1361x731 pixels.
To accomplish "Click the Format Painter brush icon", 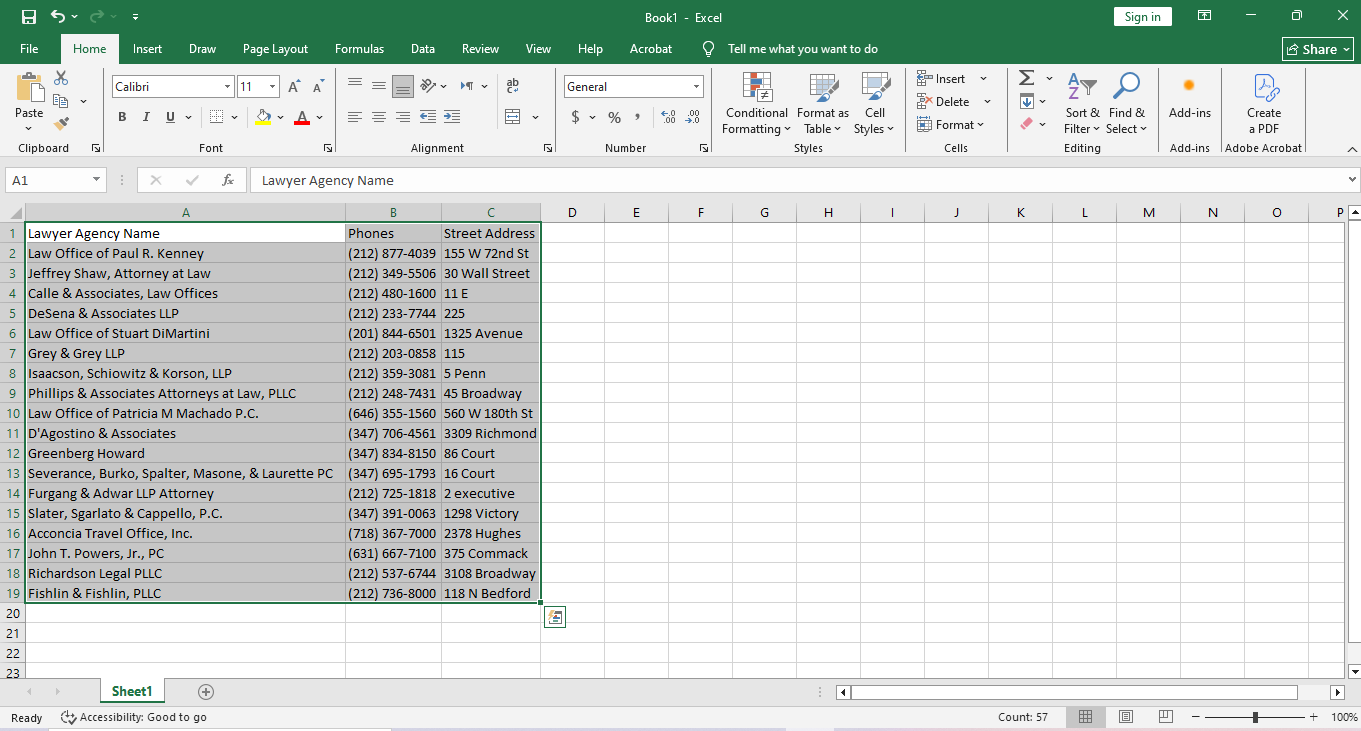I will coord(61,124).
